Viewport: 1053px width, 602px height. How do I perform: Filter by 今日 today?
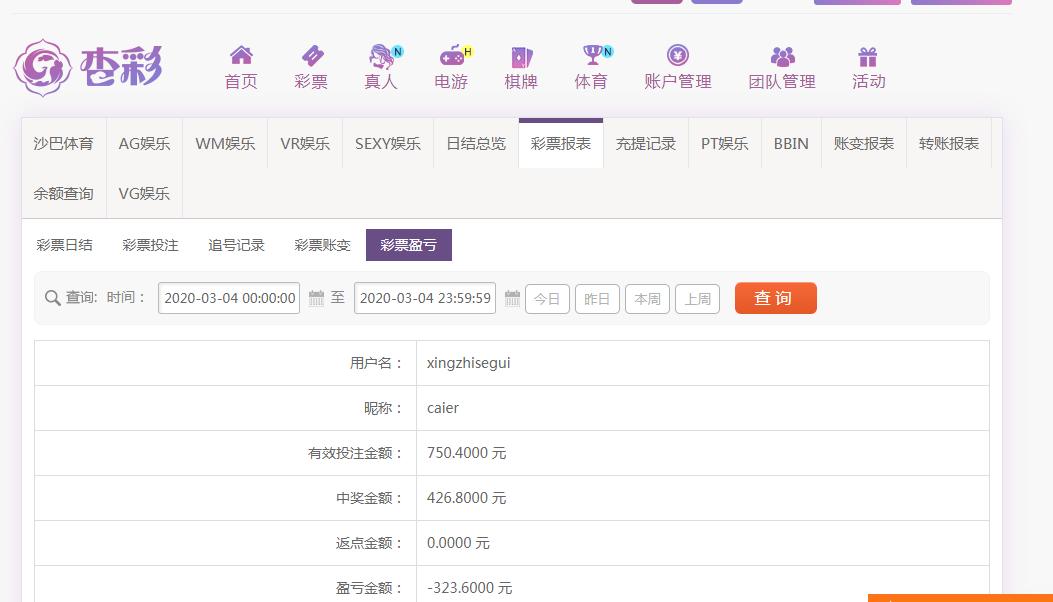(547, 299)
